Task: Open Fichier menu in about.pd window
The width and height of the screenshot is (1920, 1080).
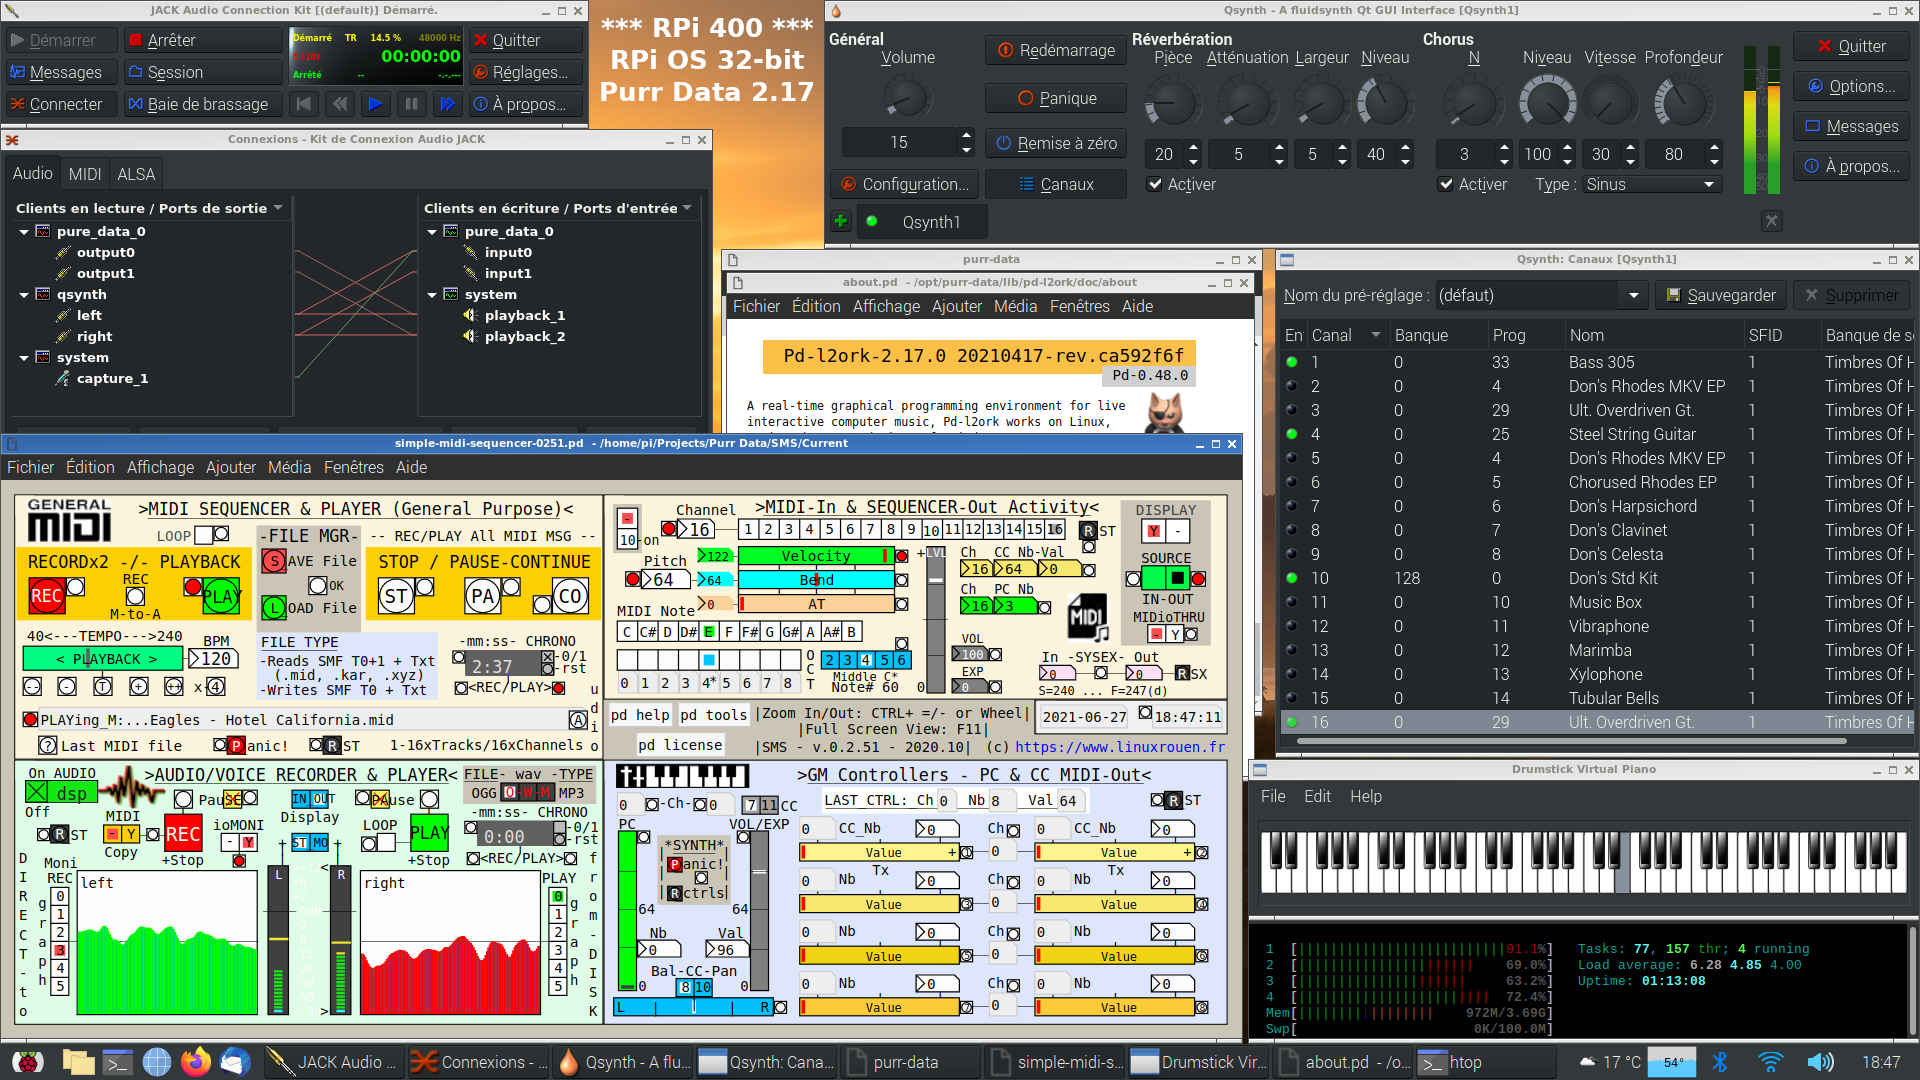Action: coord(756,306)
